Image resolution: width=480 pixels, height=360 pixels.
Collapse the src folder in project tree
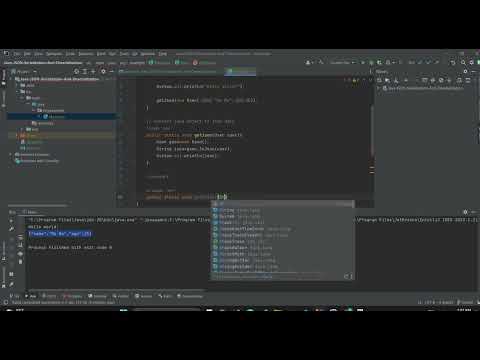(x=17, y=92)
